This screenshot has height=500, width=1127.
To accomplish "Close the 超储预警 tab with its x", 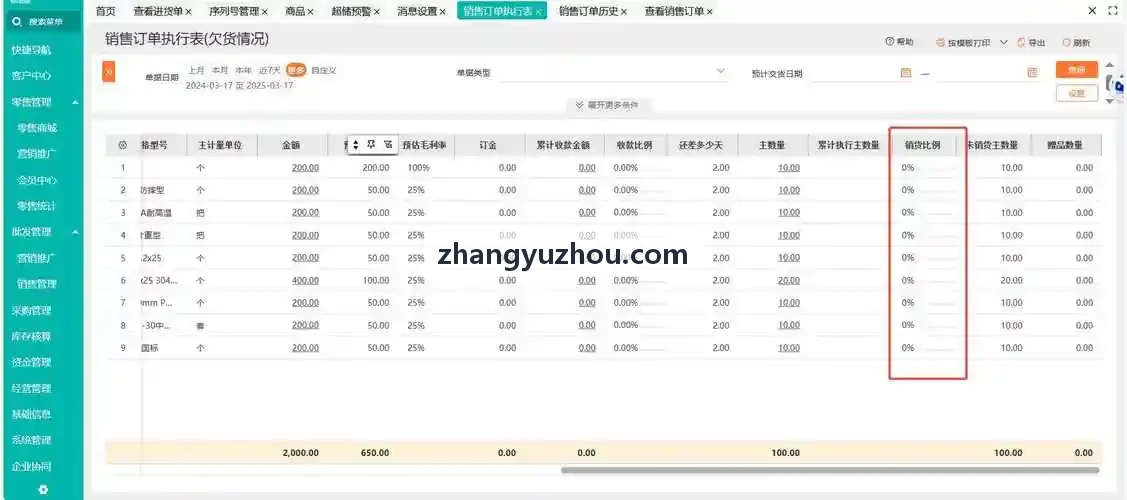I will coord(377,12).
